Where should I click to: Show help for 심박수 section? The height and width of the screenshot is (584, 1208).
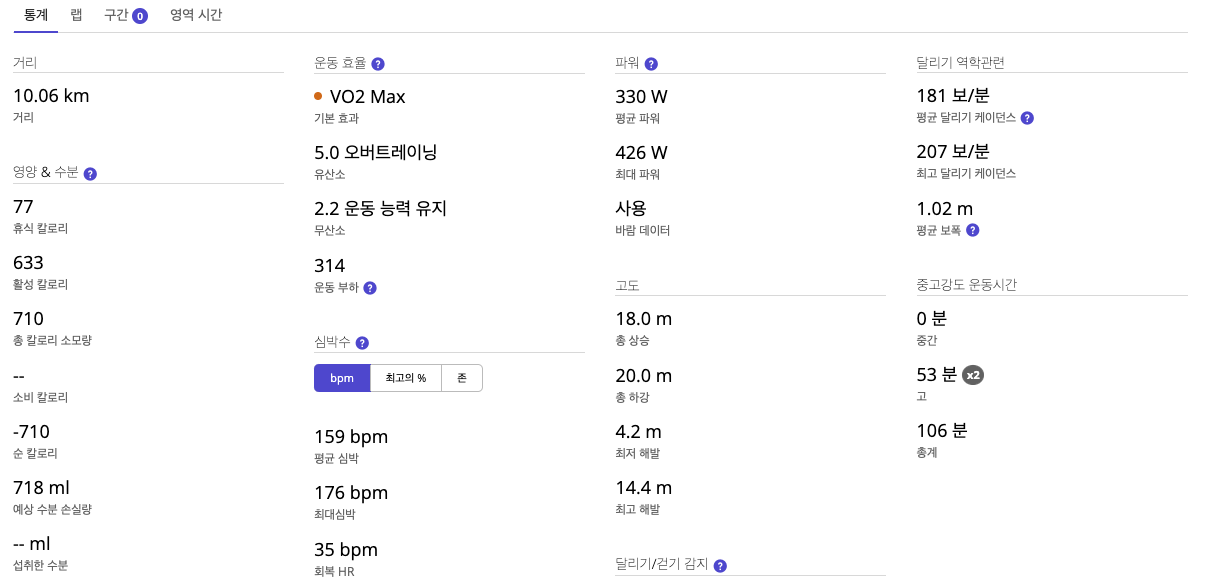(362, 343)
